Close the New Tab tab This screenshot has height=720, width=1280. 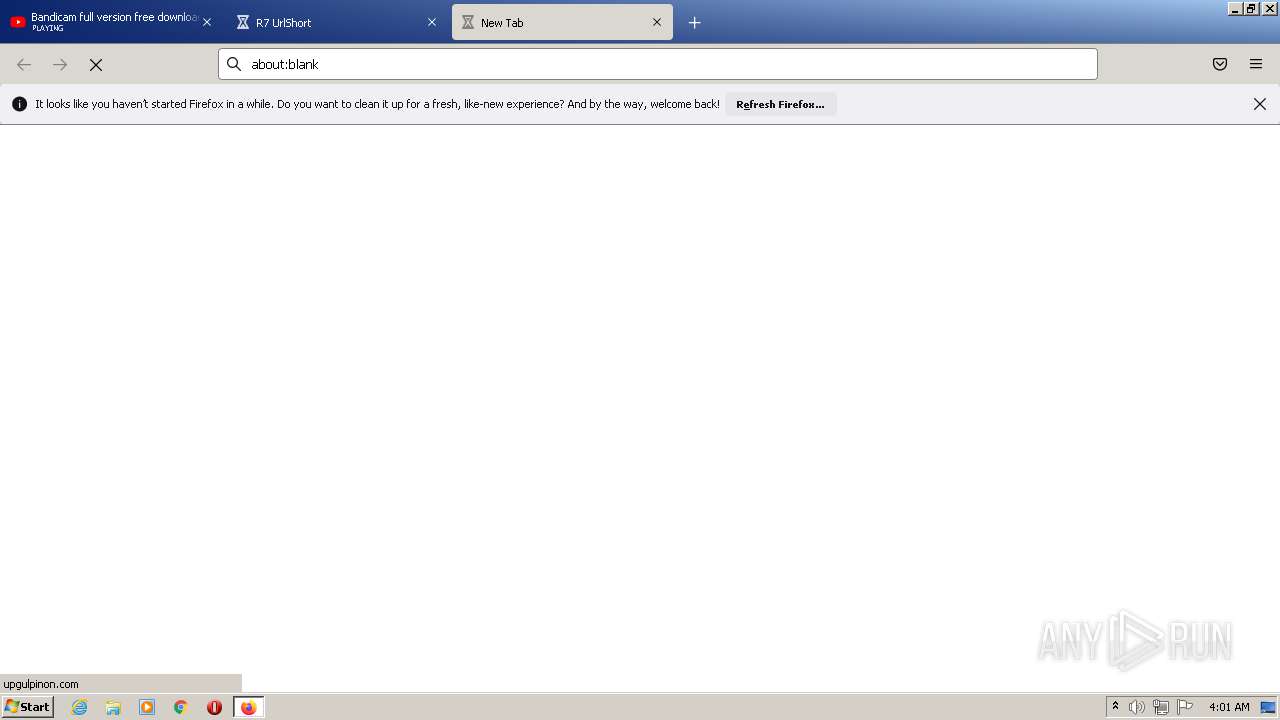[x=657, y=22]
